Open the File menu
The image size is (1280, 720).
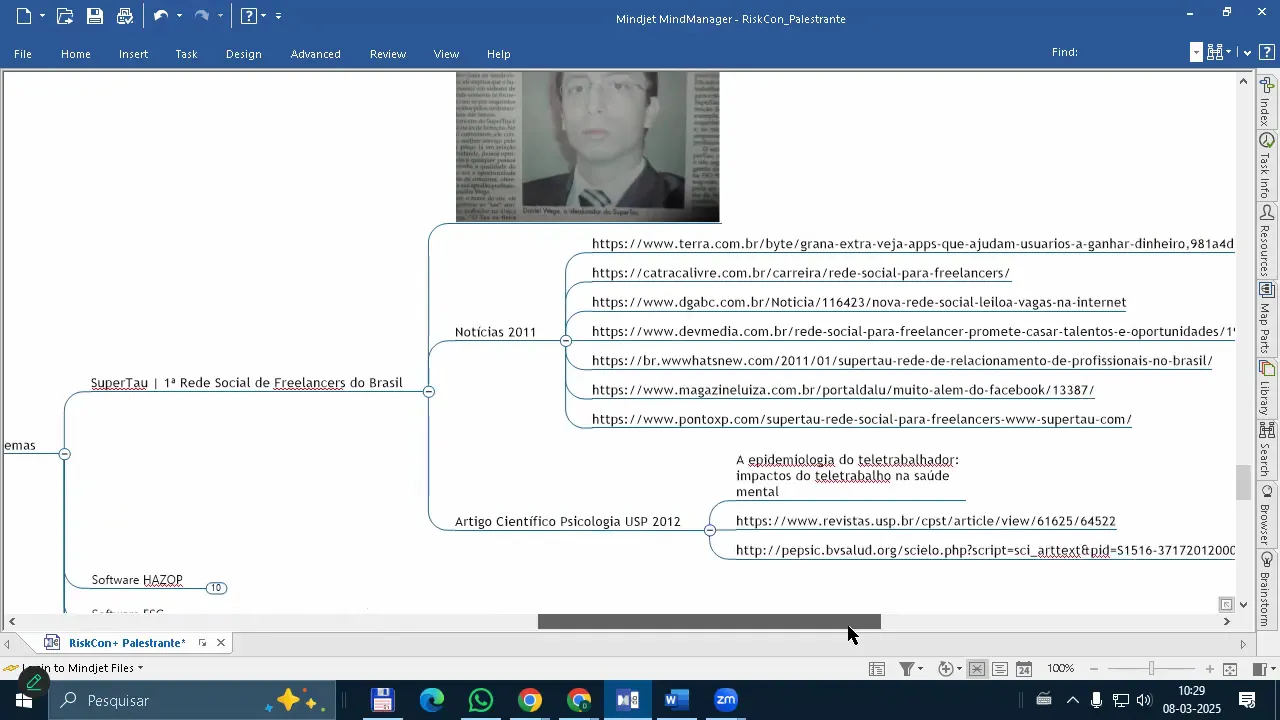point(23,54)
